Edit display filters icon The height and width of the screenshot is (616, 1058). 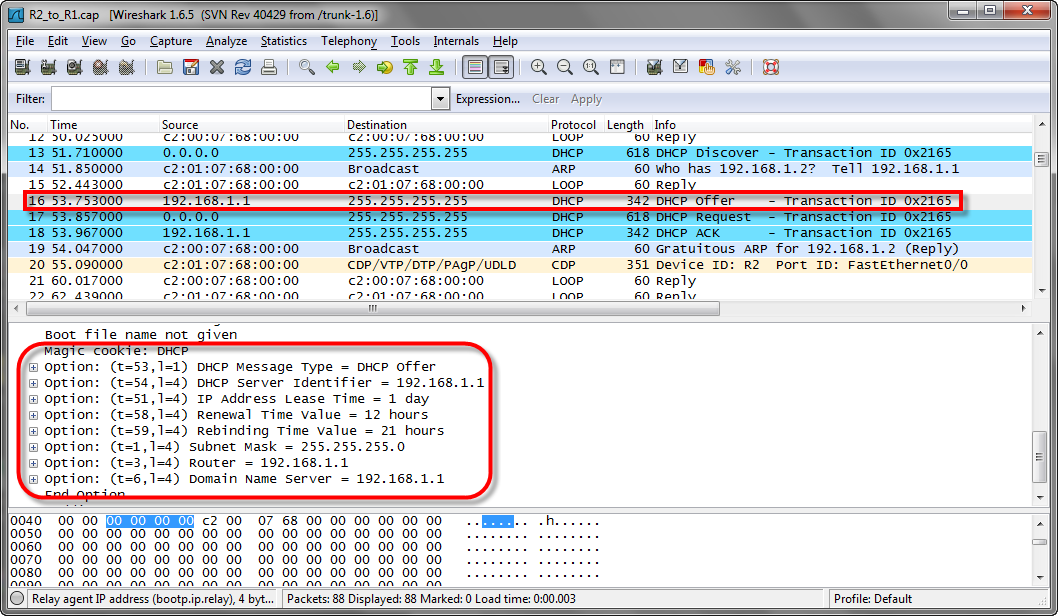click(x=680, y=67)
